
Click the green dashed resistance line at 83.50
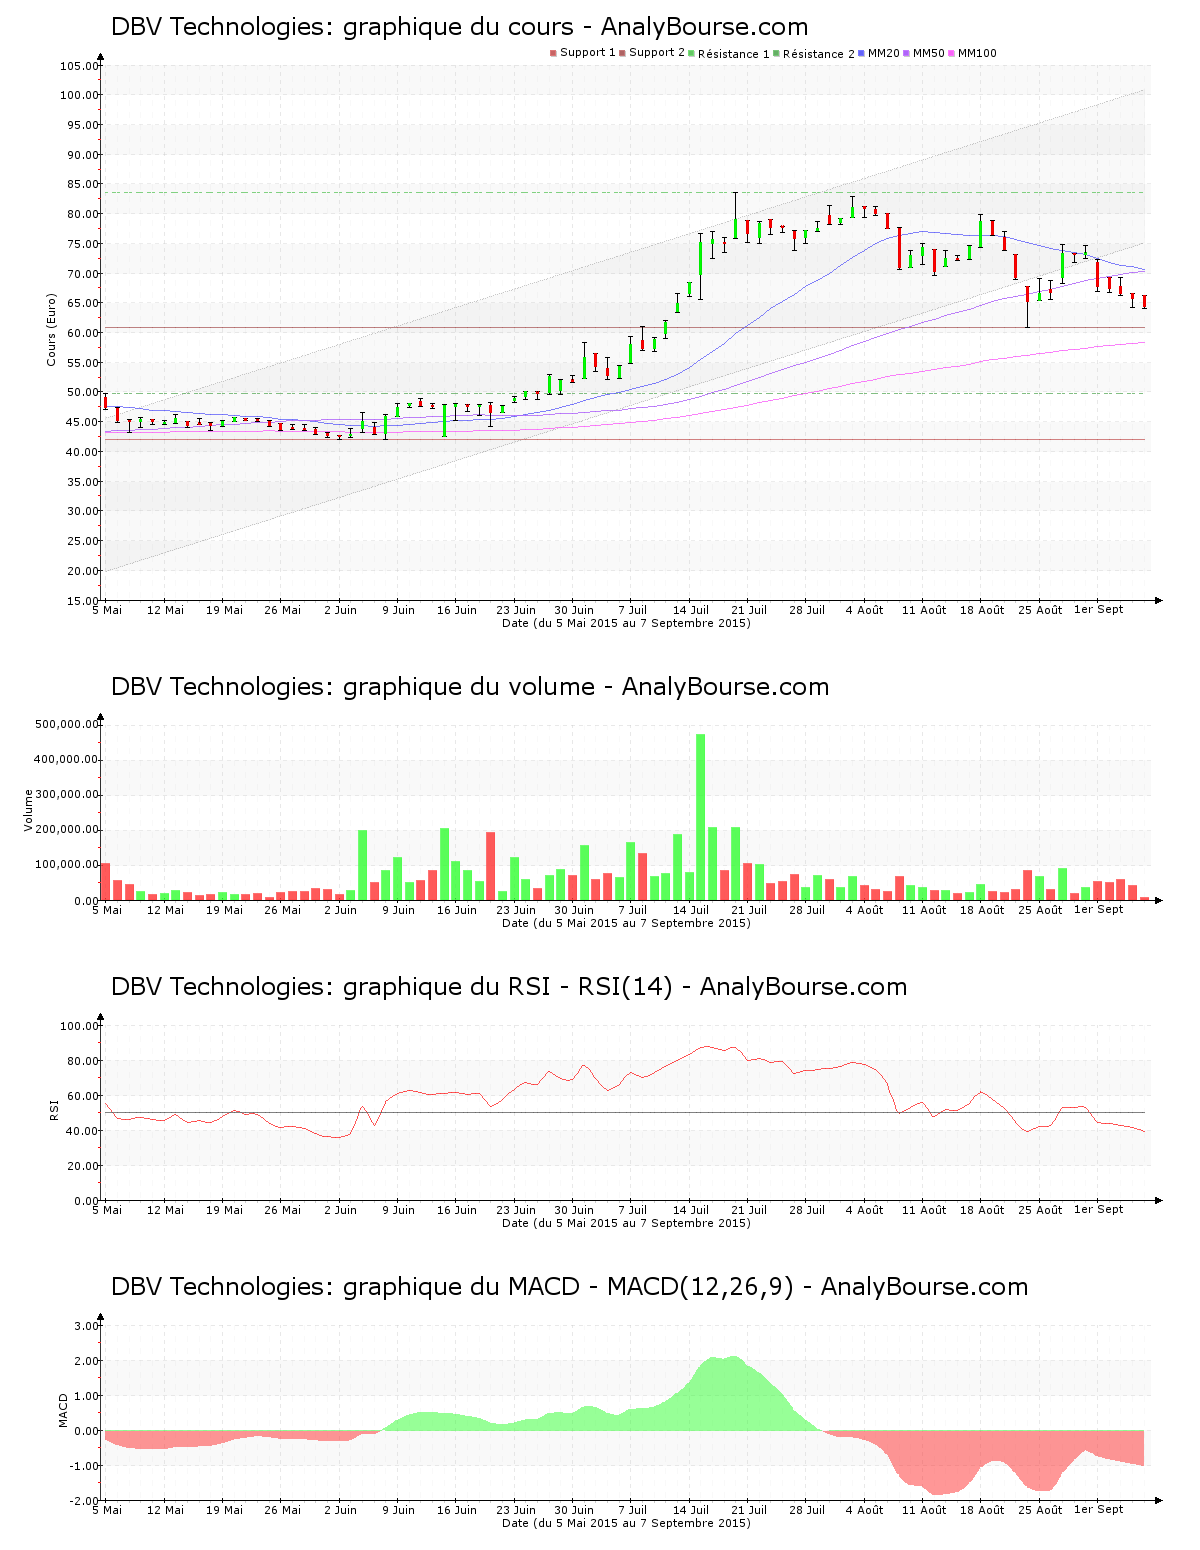[x=625, y=193]
